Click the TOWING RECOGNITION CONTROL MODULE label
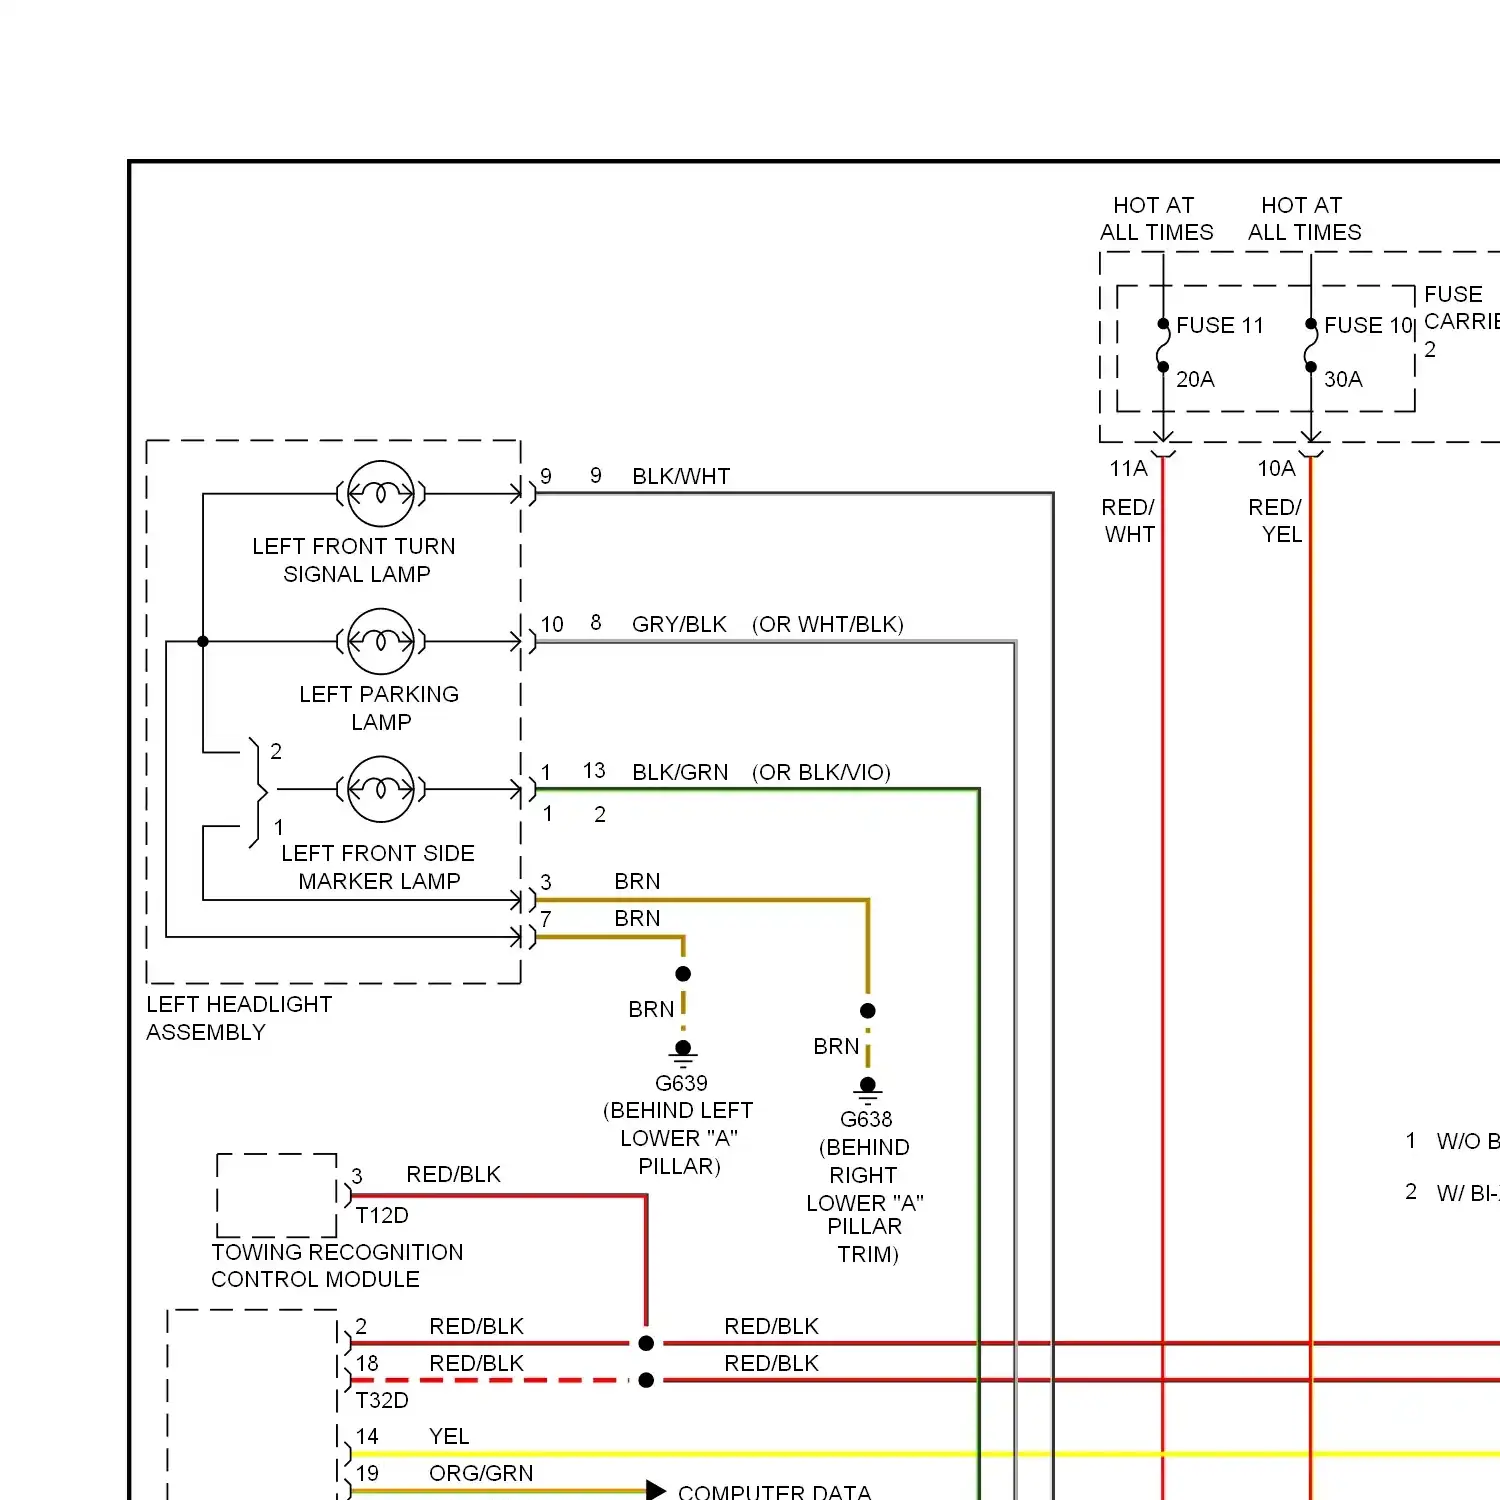This screenshot has height=1500, width=1500. (337, 1266)
